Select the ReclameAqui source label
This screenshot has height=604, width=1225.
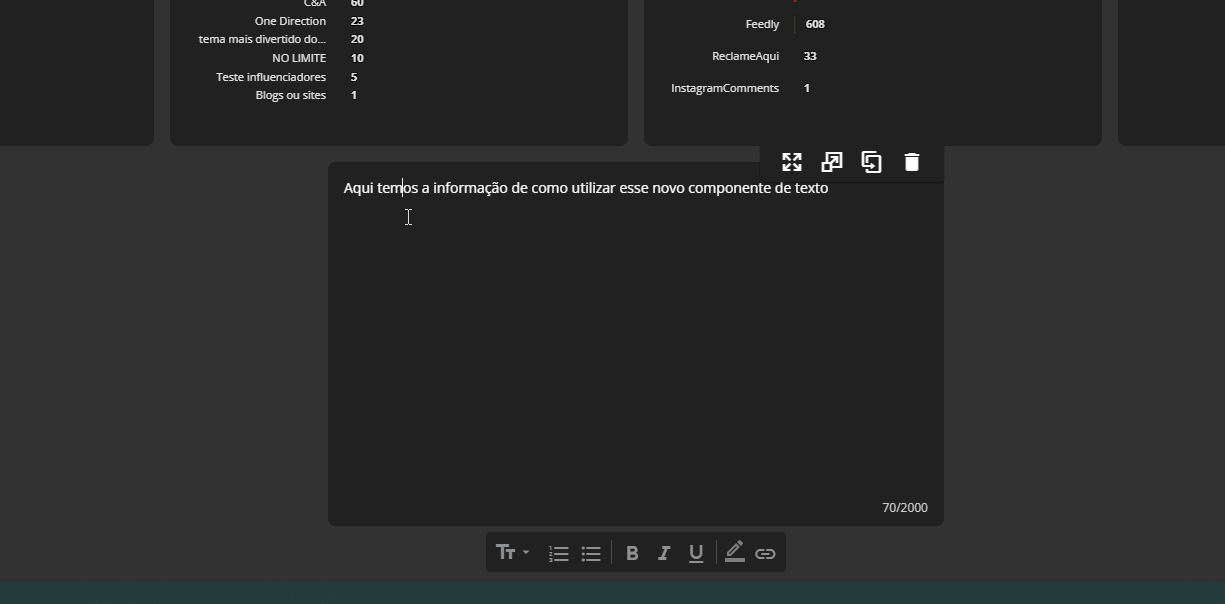click(x=745, y=56)
